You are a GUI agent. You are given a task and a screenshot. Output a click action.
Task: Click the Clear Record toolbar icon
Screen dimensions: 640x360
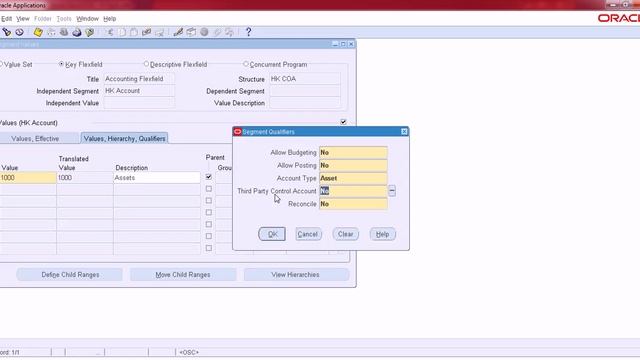click(146, 32)
